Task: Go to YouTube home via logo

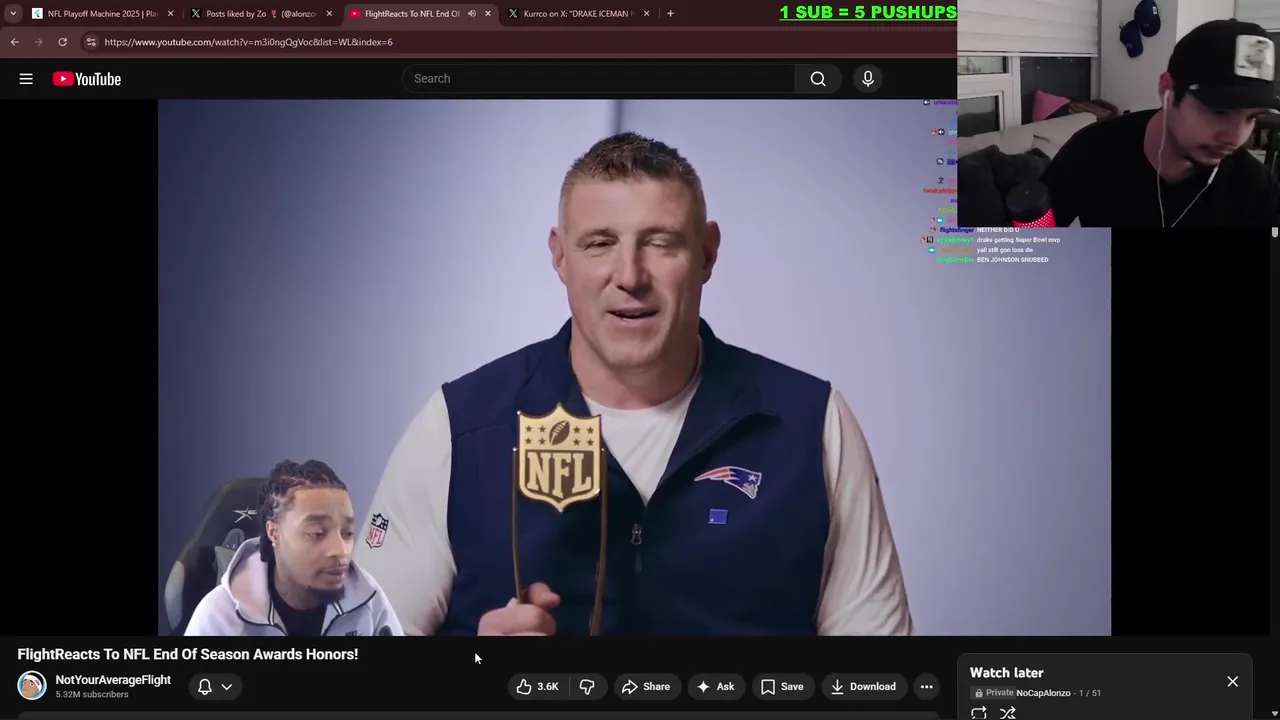Action: (87, 79)
